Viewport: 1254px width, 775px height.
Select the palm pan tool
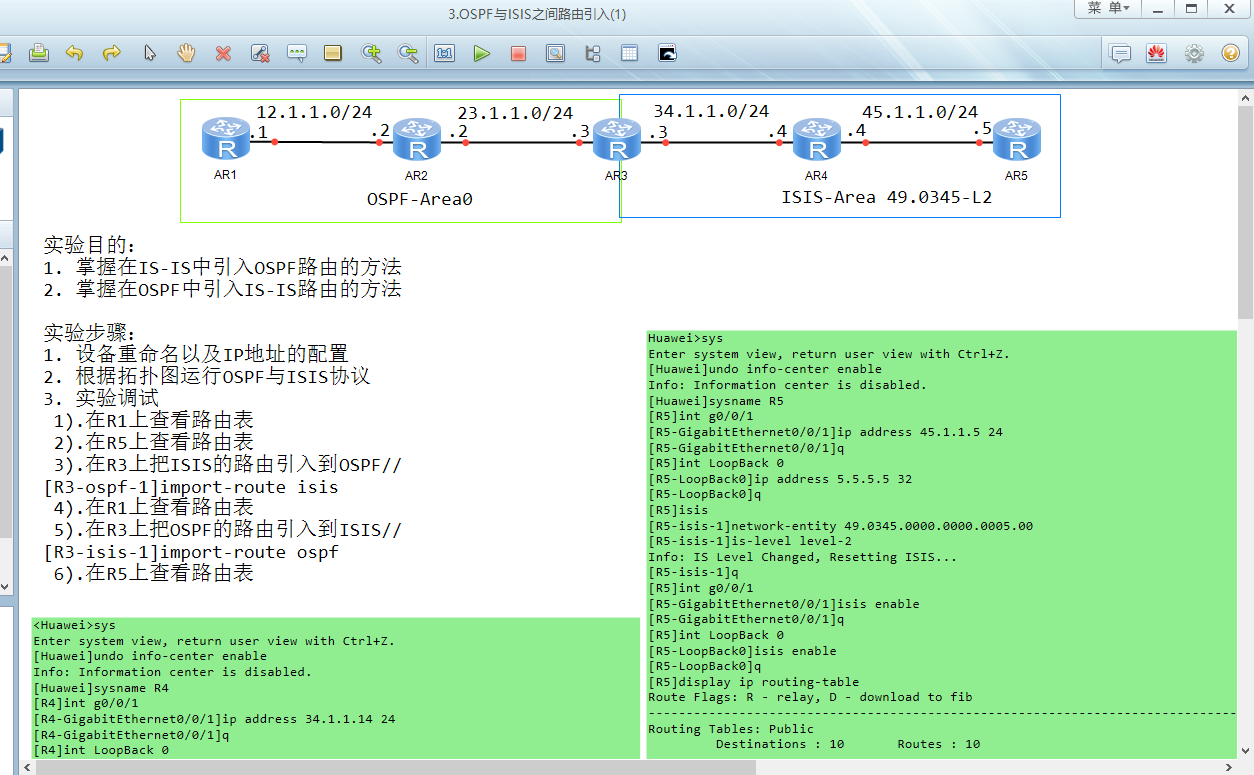(x=186, y=54)
